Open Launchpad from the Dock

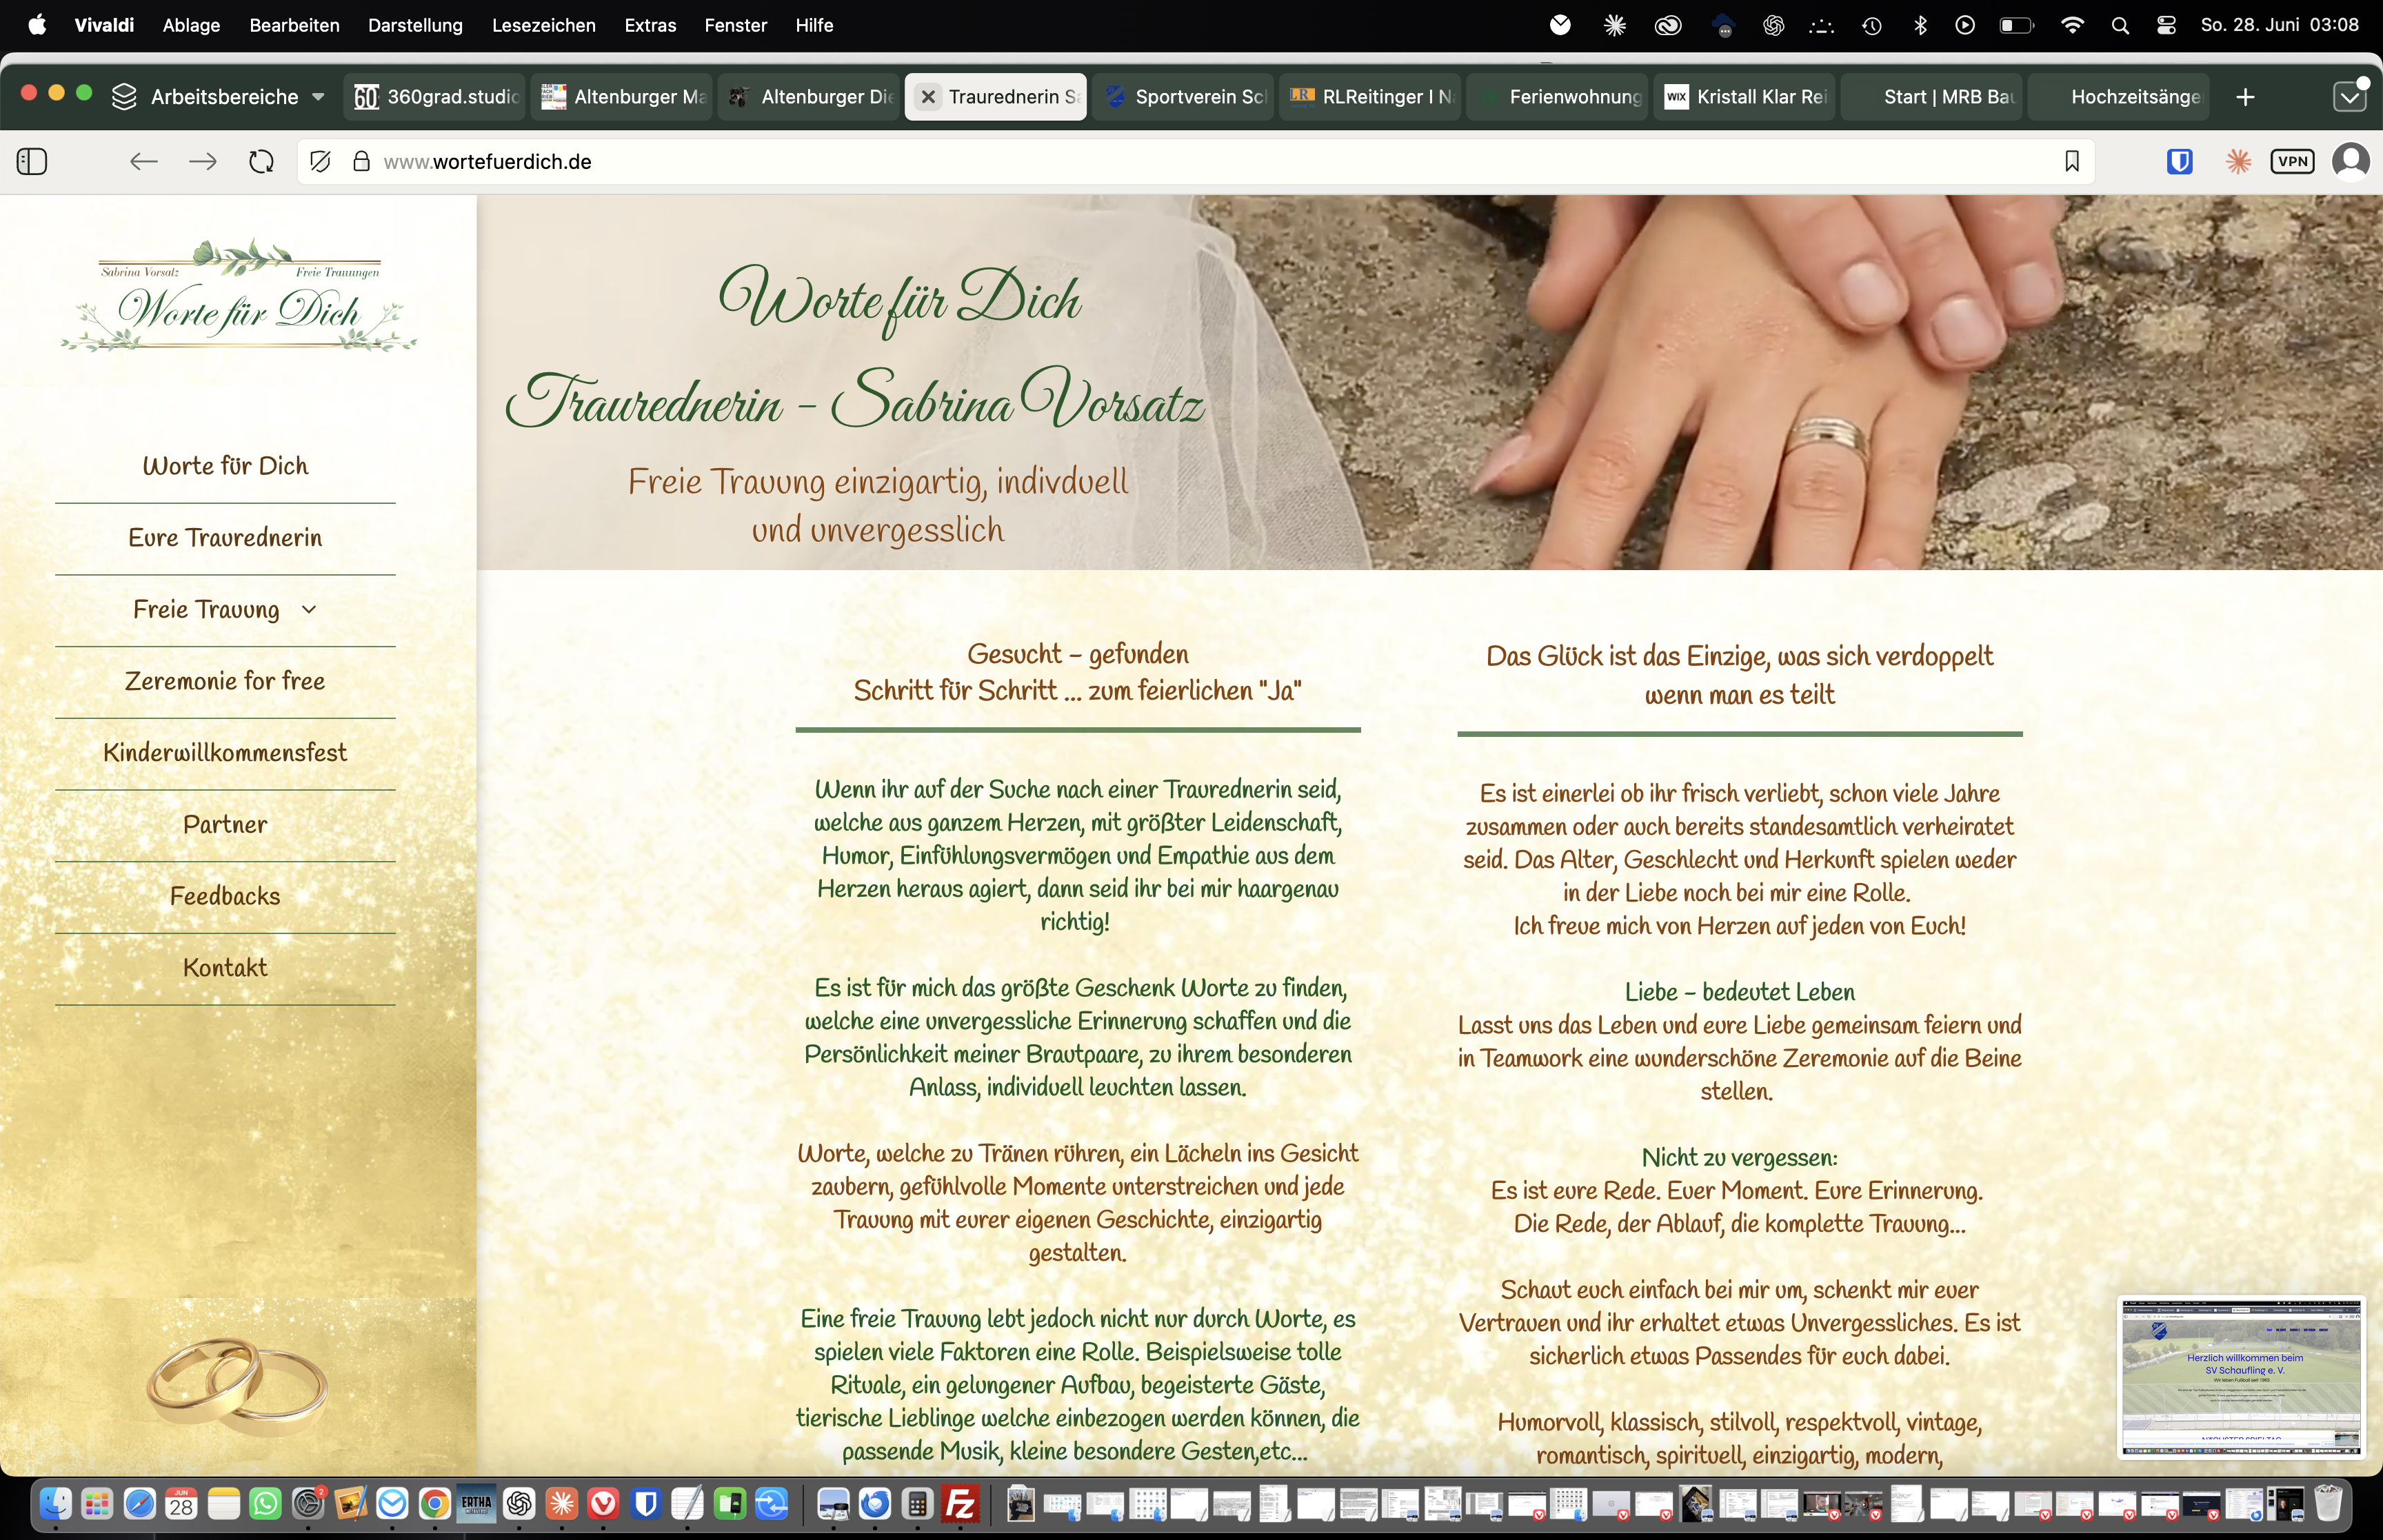point(97,1503)
